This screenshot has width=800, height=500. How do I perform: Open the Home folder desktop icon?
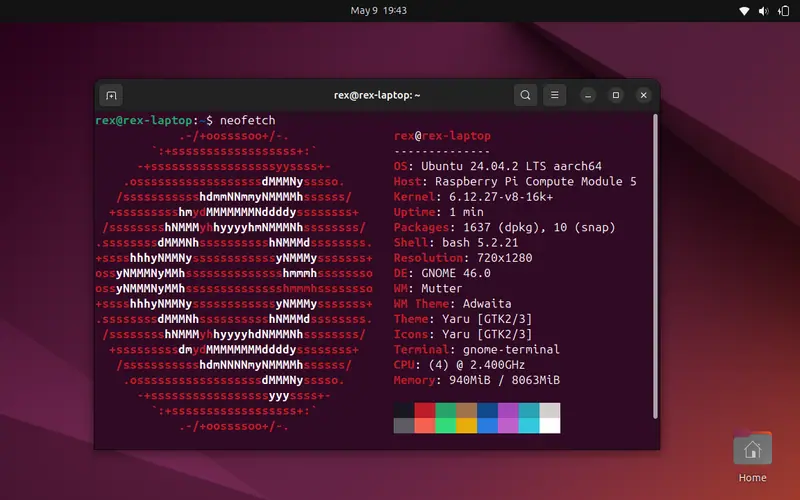pyautogui.click(x=752, y=448)
